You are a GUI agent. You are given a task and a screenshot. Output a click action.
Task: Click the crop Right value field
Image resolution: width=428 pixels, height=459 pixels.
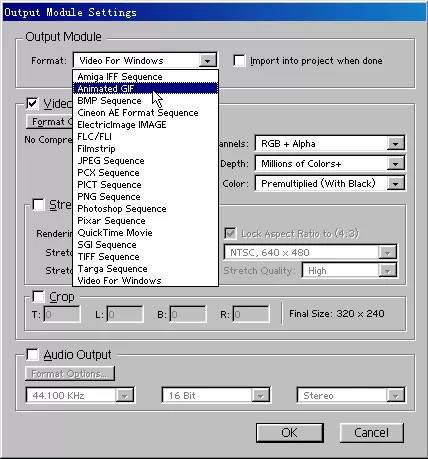click(x=251, y=314)
